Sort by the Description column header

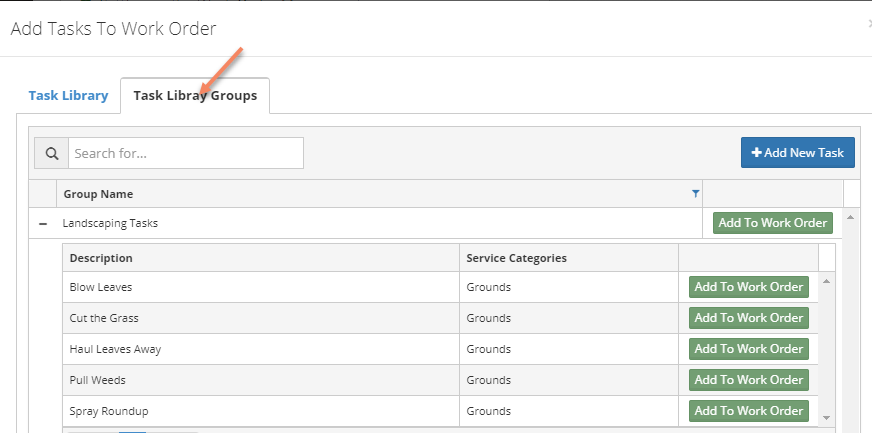point(101,258)
